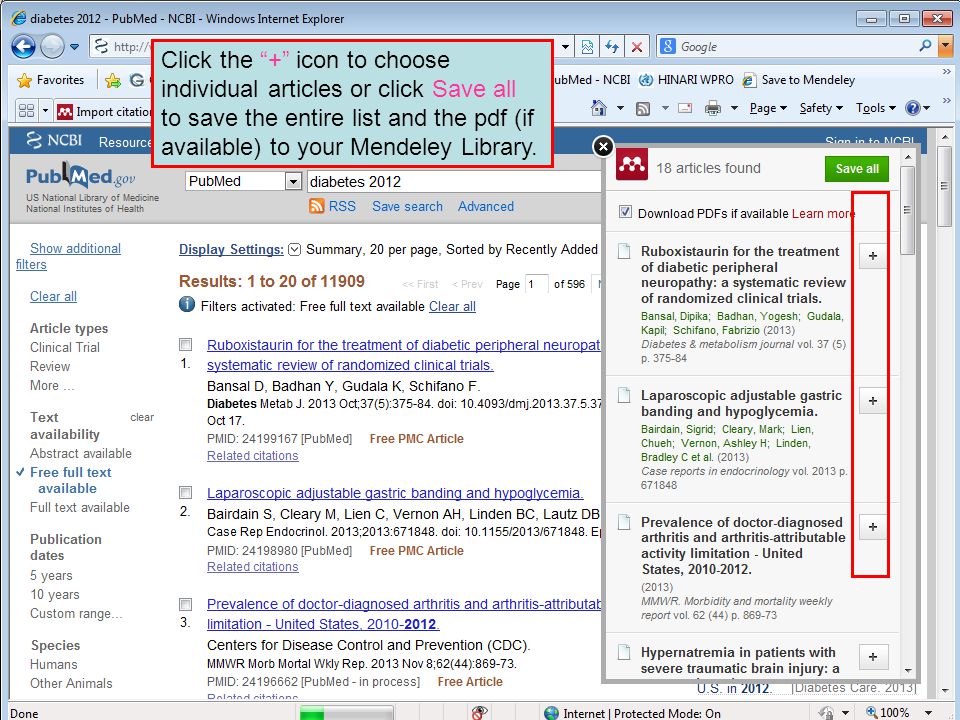The image size is (960, 720).
Task: Open the Print options dropdown arrow
Action: (734, 108)
